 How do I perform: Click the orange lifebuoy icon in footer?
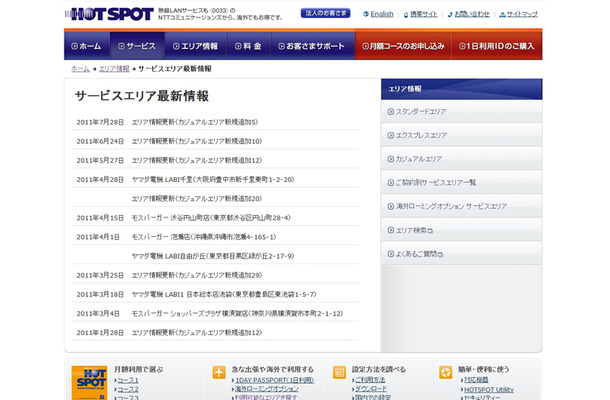point(445,372)
